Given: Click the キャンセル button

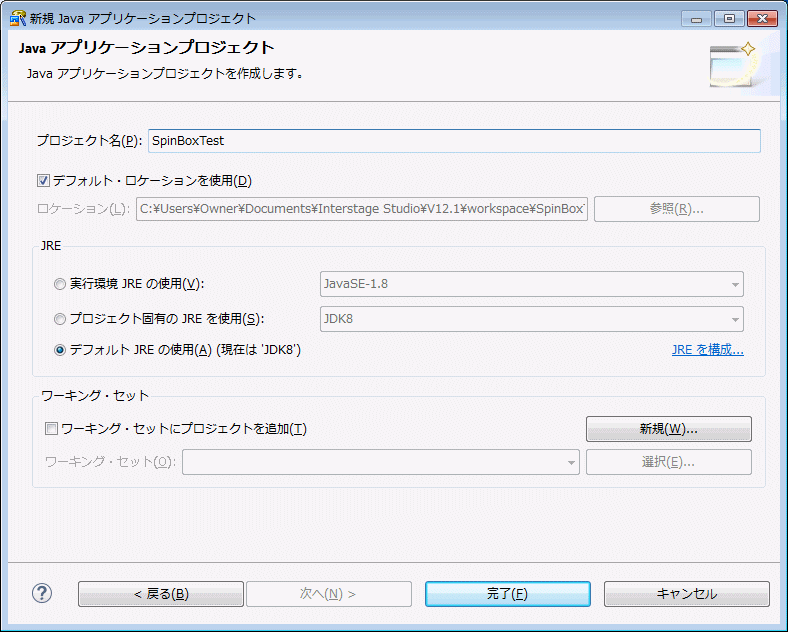Looking at the screenshot, I should [686, 594].
